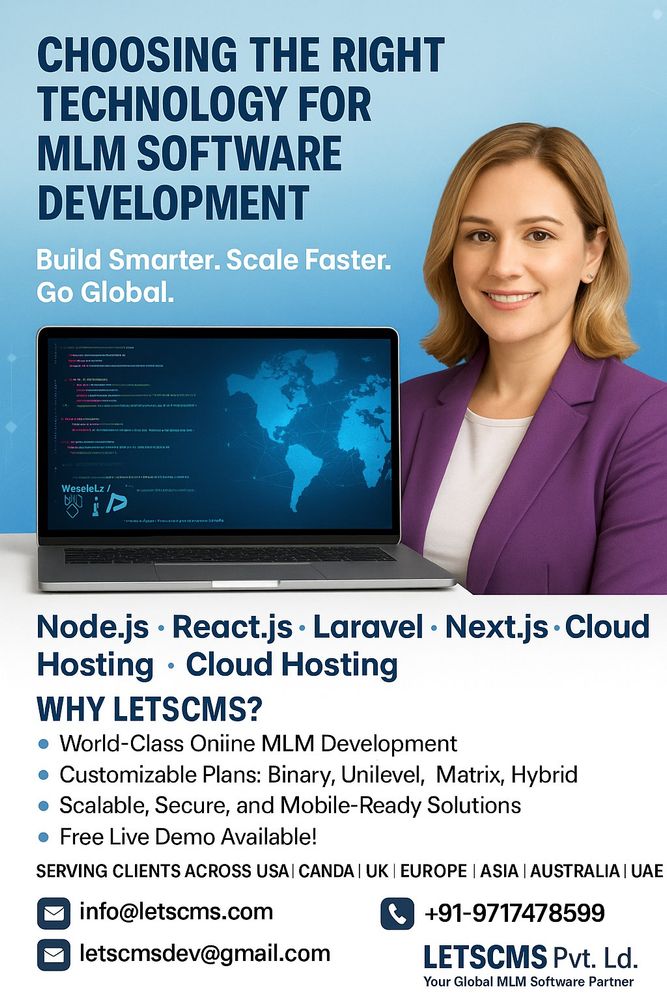Click 'SERVING CLIENTS ACROSS USA' text
Viewport: 667px width, 1000px height.
[163, 871]
